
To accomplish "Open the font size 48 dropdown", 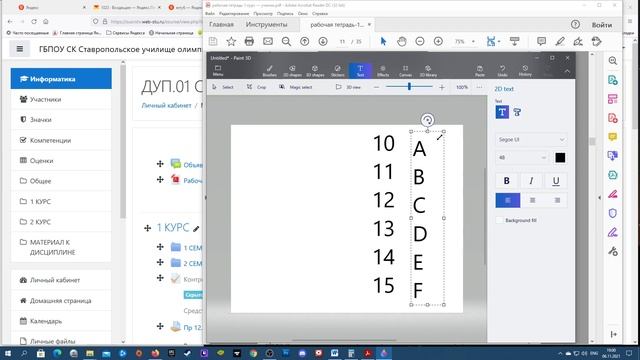I will 522,158.
